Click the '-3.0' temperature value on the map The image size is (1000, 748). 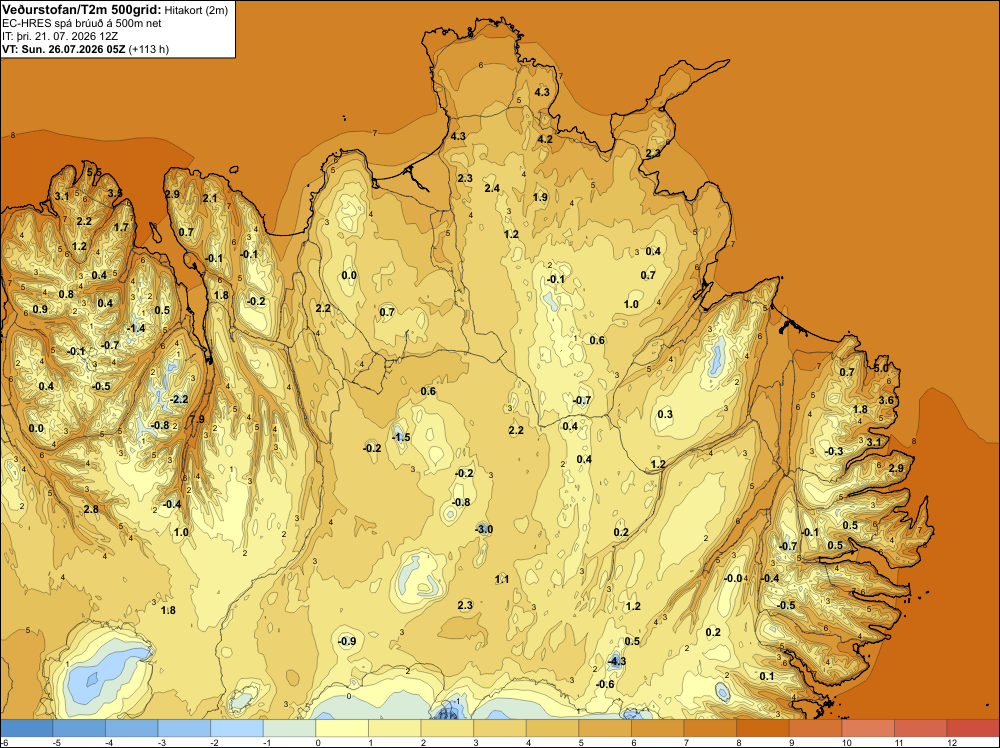(484, 529)
